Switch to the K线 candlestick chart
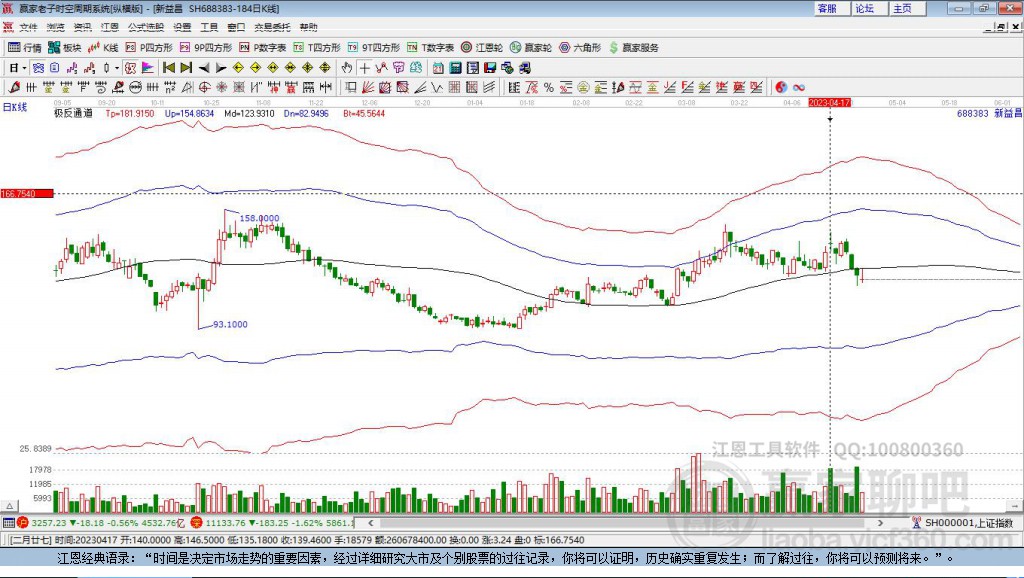Viewport: 1024px width, 578px height. [x=103, y=48]
